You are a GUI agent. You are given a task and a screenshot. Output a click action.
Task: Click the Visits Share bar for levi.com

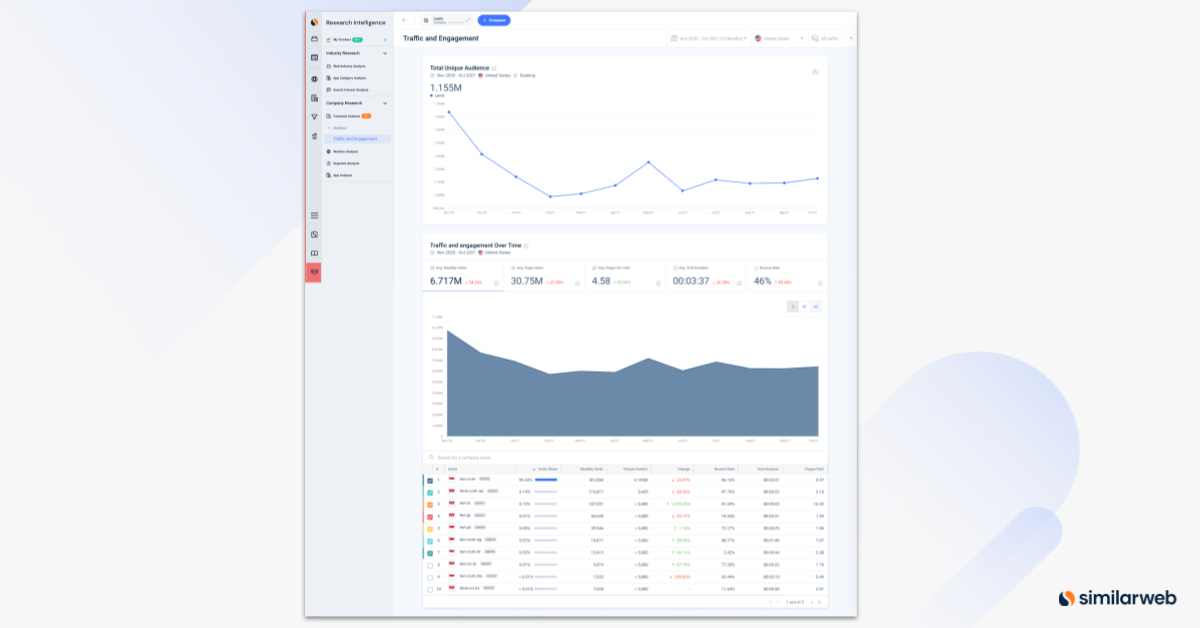547,481
